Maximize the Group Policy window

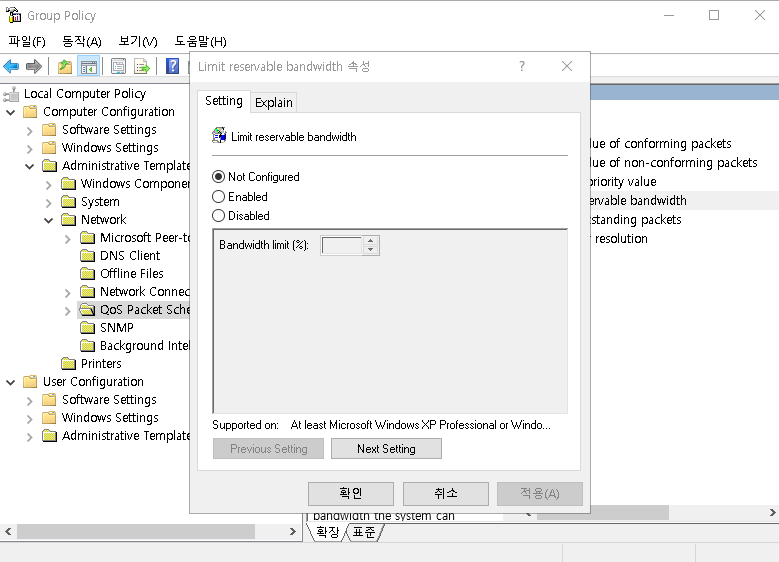pyautogui.click(x=713, y=15)
